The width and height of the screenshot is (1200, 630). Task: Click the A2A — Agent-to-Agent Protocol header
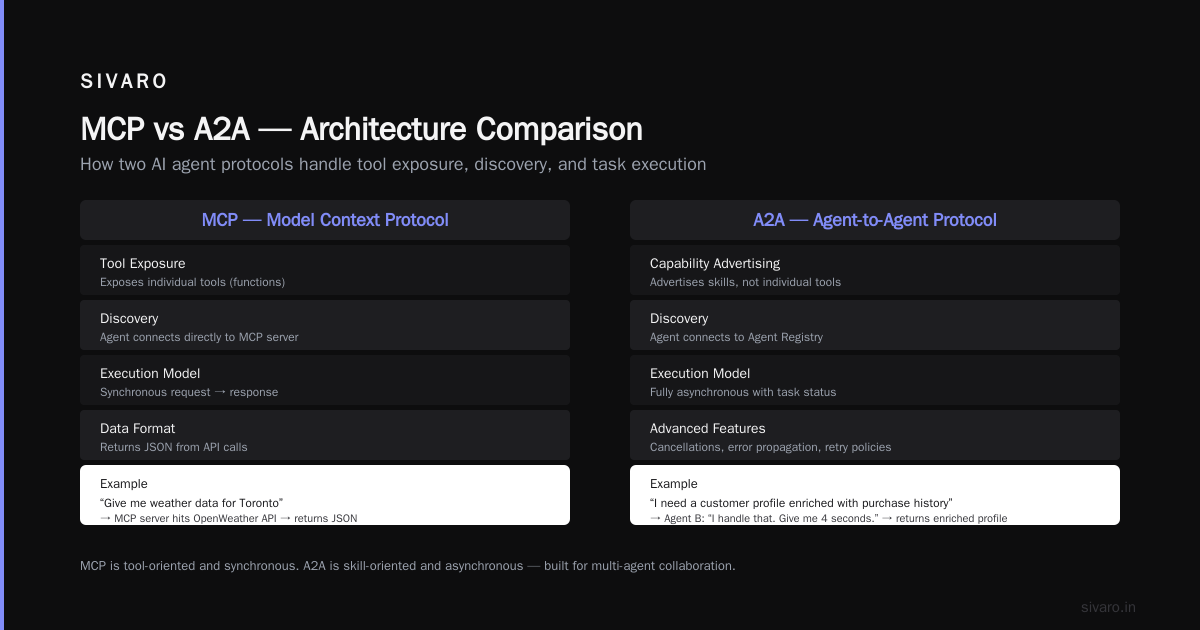(x=875, y=220)
